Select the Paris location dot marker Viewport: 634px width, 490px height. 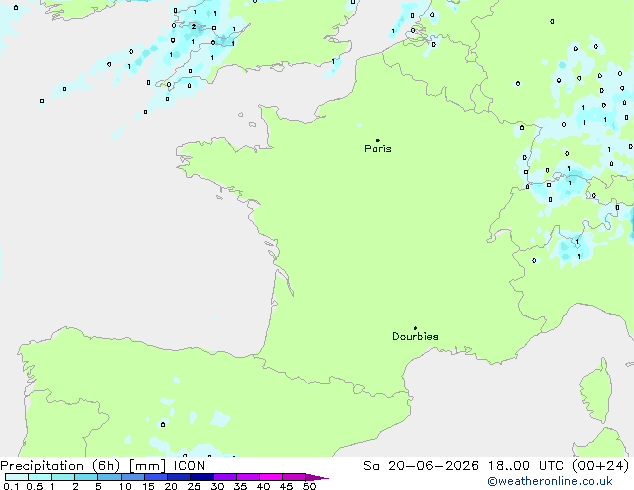click(x=378, y=140)
